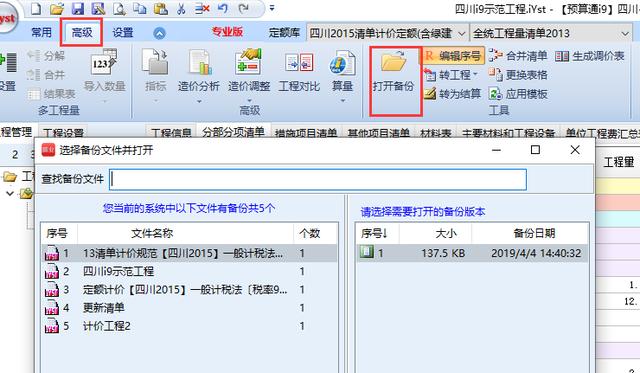Click the undo arrow in the title toolbar

coord(223,8)
